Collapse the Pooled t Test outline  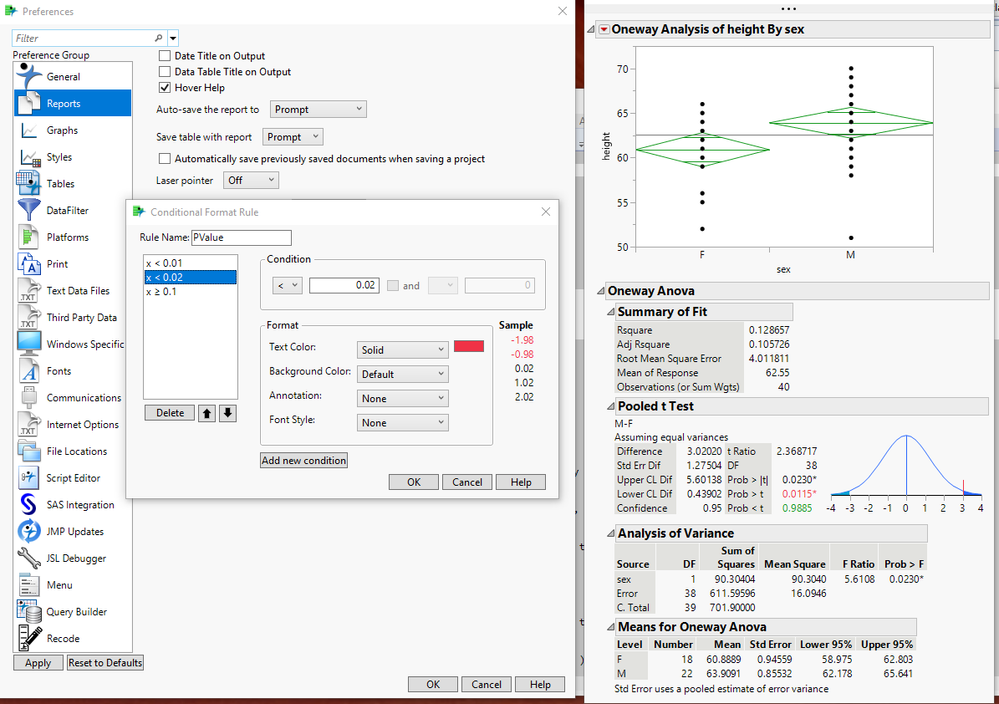coord(610,406)
